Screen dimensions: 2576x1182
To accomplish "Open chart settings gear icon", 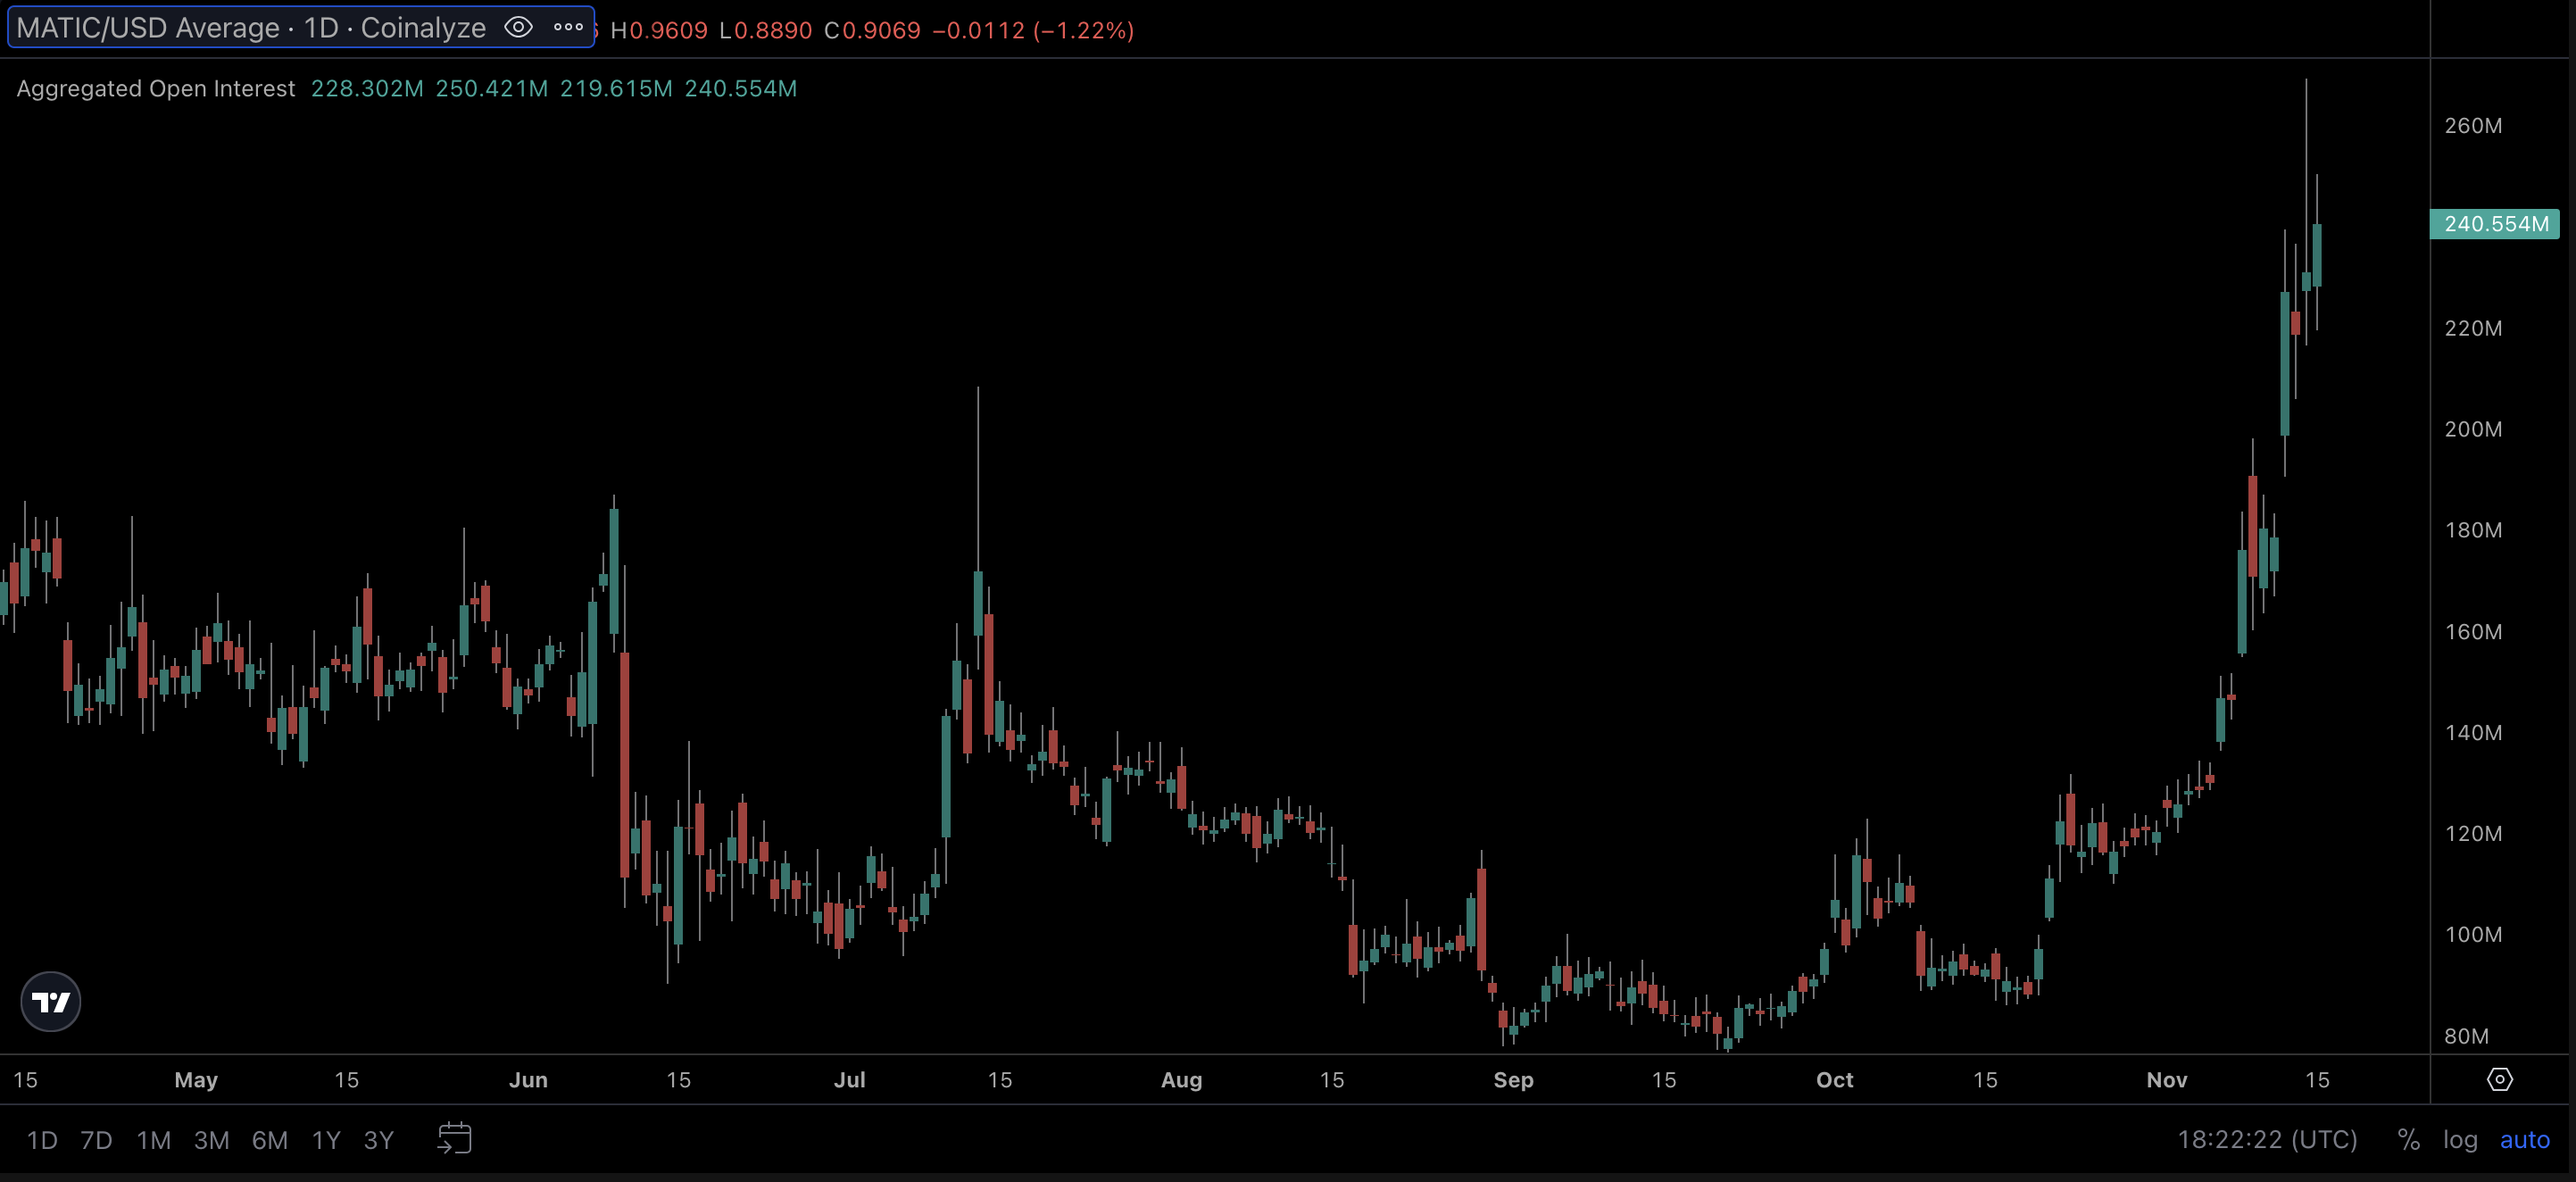I will (2499, 1079).
